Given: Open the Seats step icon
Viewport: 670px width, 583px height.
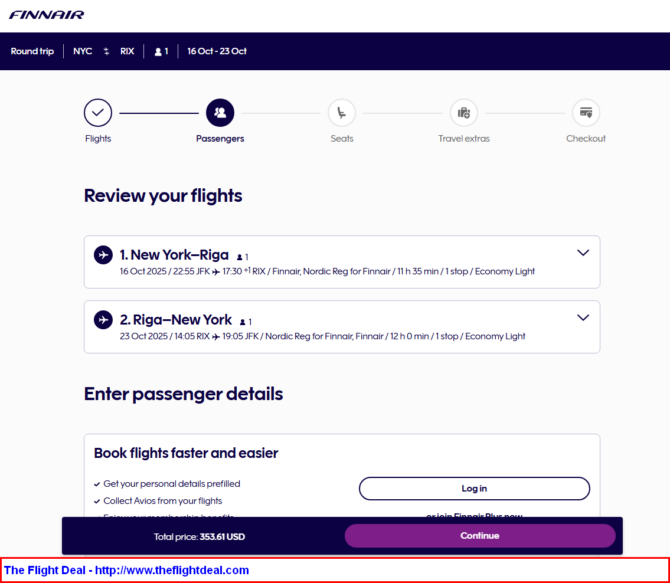Looking at the screenshot, I should (342, 113).
